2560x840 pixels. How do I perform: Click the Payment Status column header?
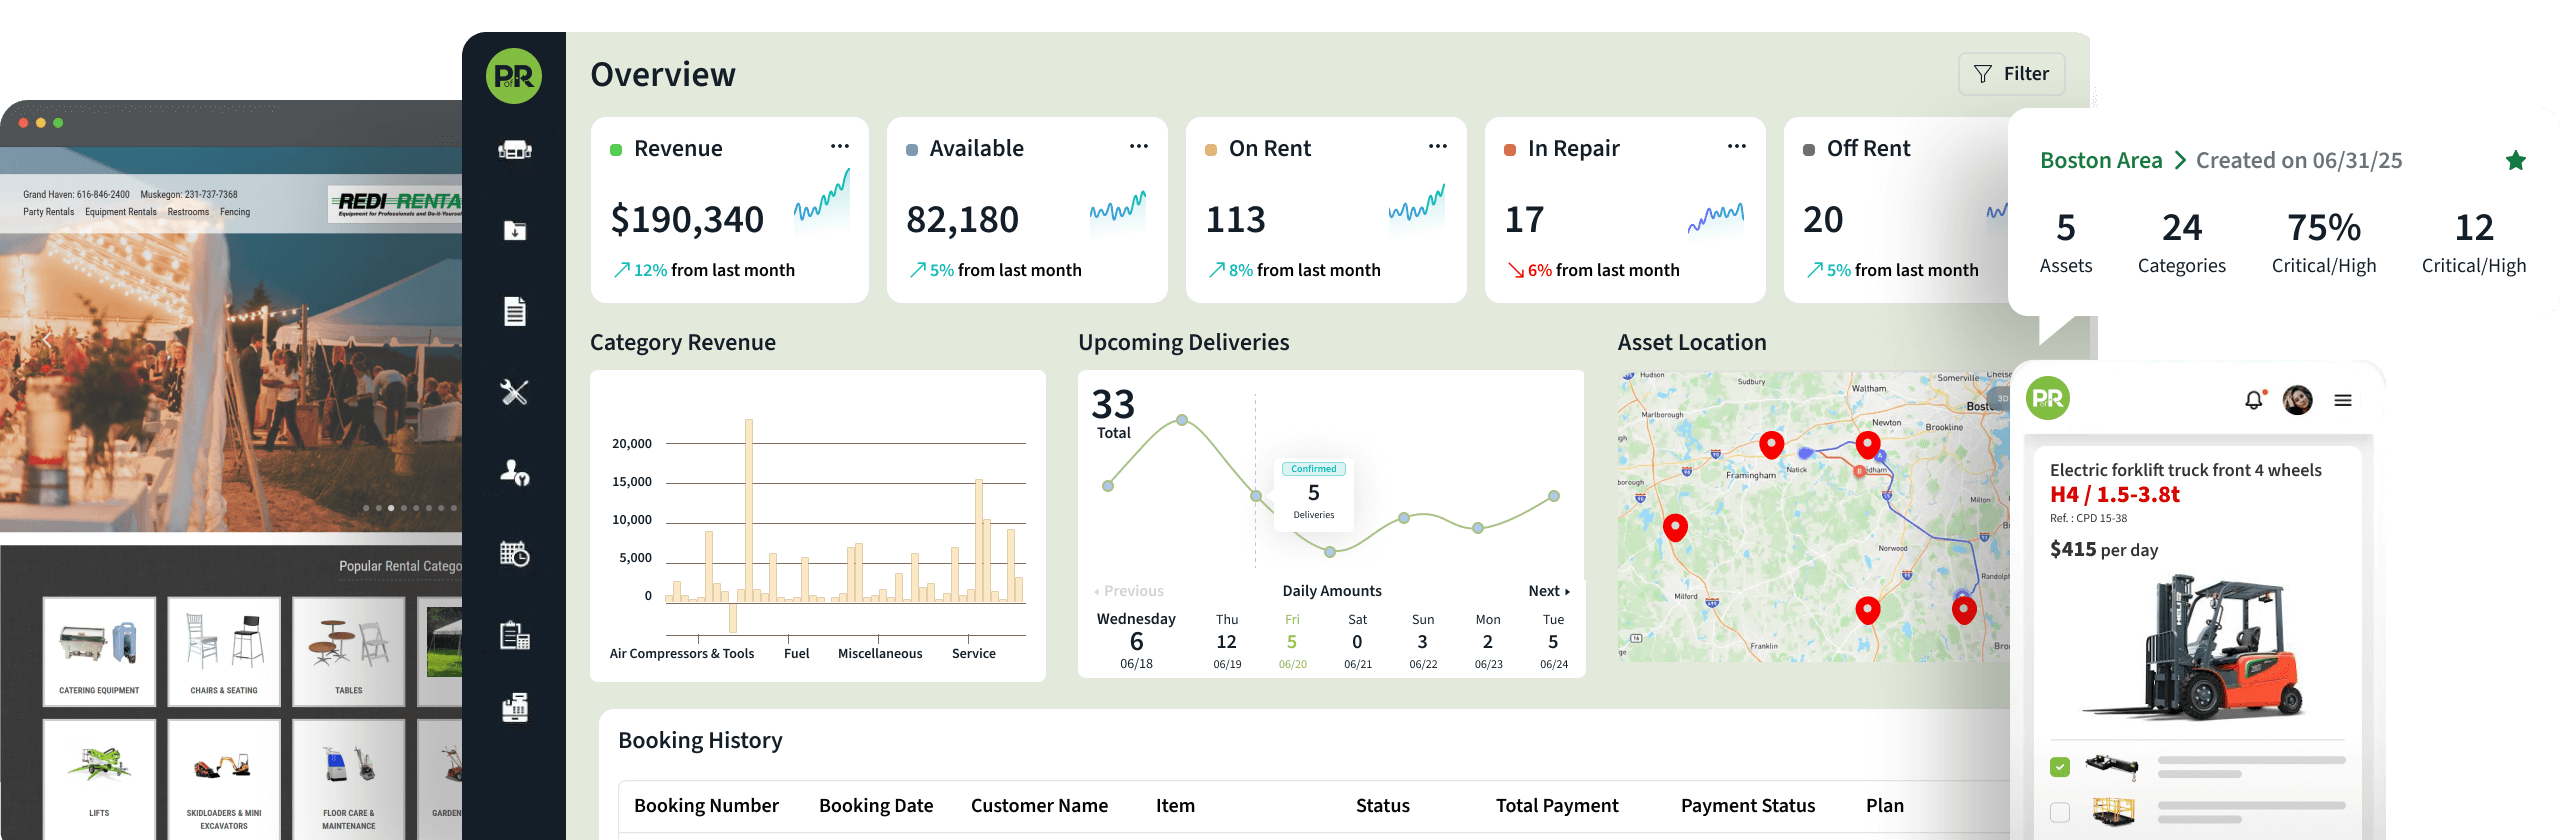coord(1748,806)
